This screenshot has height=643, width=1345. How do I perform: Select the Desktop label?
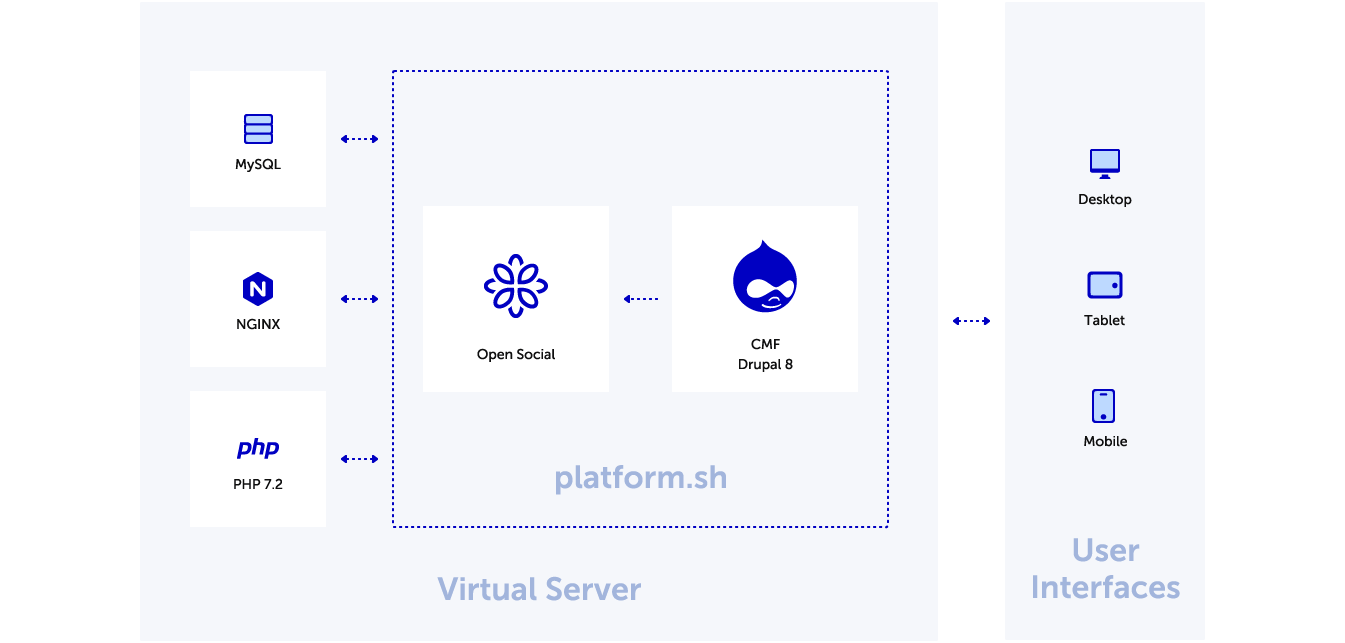coord(1105,199)
